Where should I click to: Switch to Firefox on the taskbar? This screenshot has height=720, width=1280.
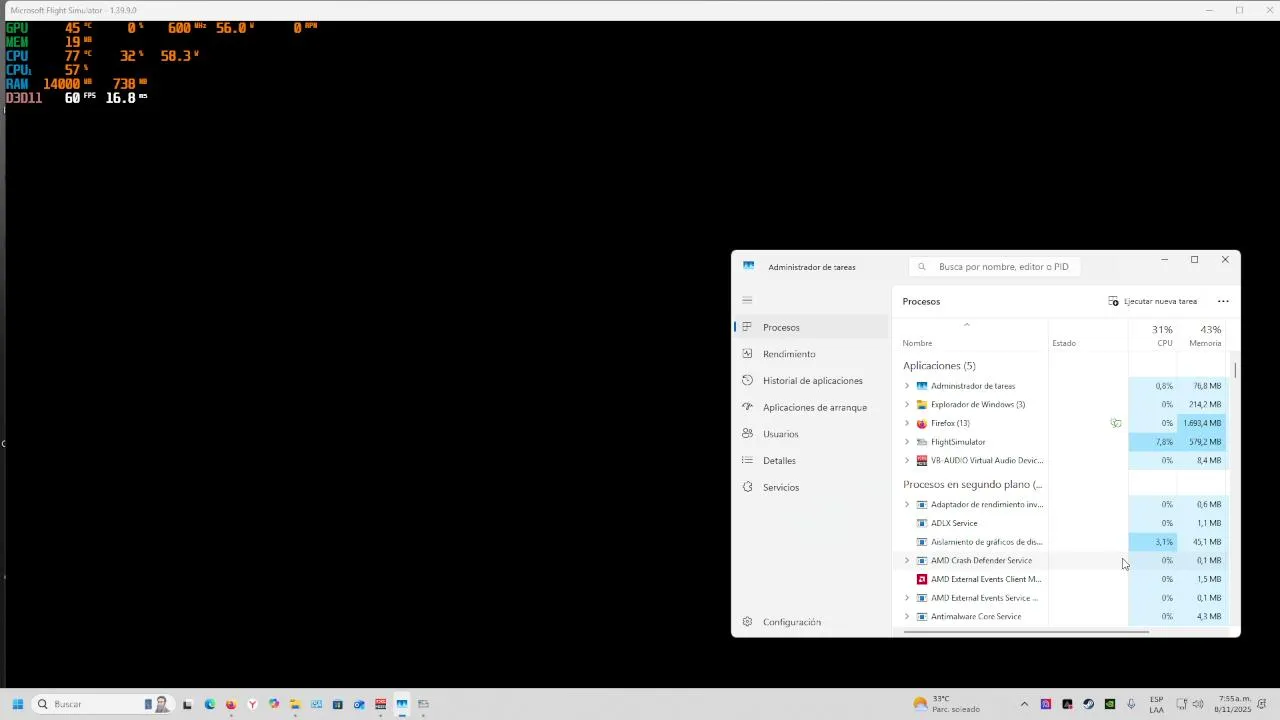[231, 704]
